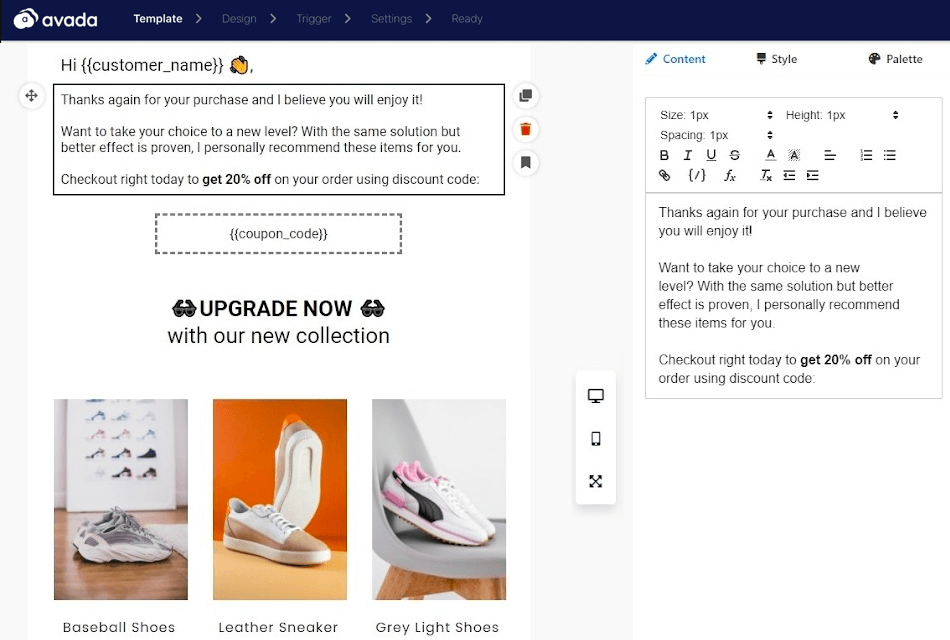Clear text formatting with the Tx icon
Viewport: 950px width, 640px height.
(766, 176)
